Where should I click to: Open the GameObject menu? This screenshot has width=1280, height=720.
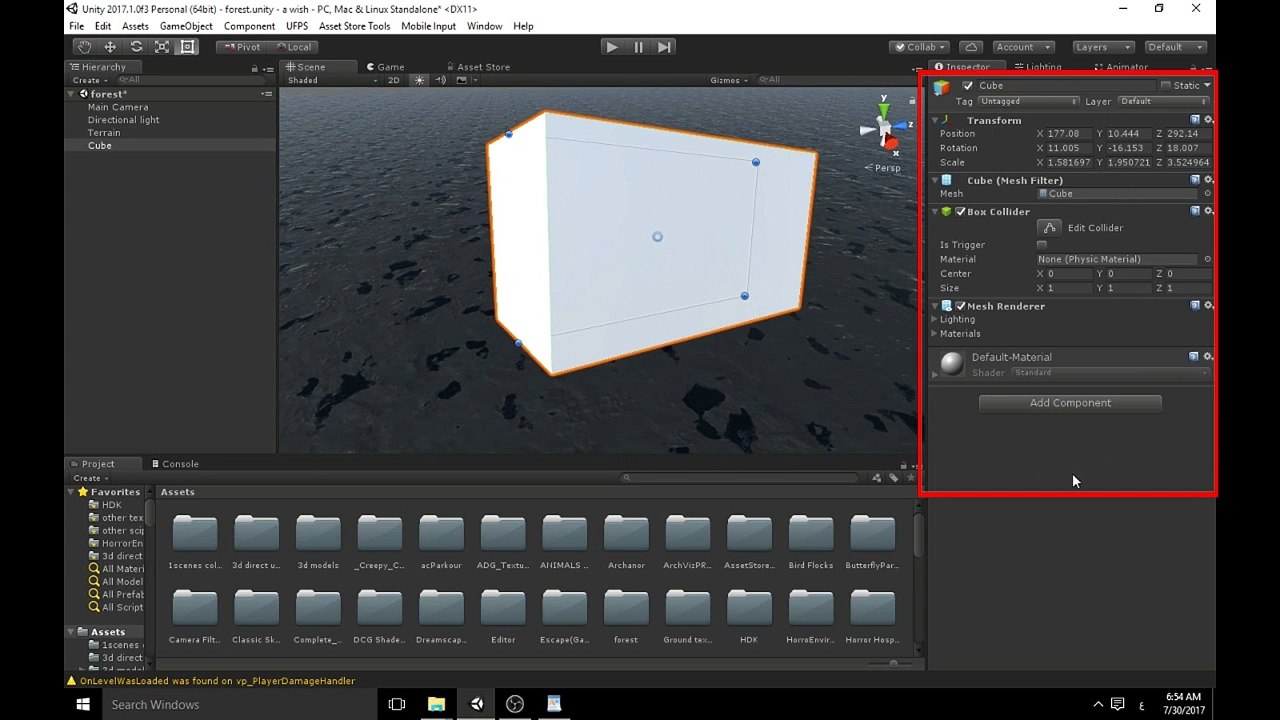(x=186, y=26)
